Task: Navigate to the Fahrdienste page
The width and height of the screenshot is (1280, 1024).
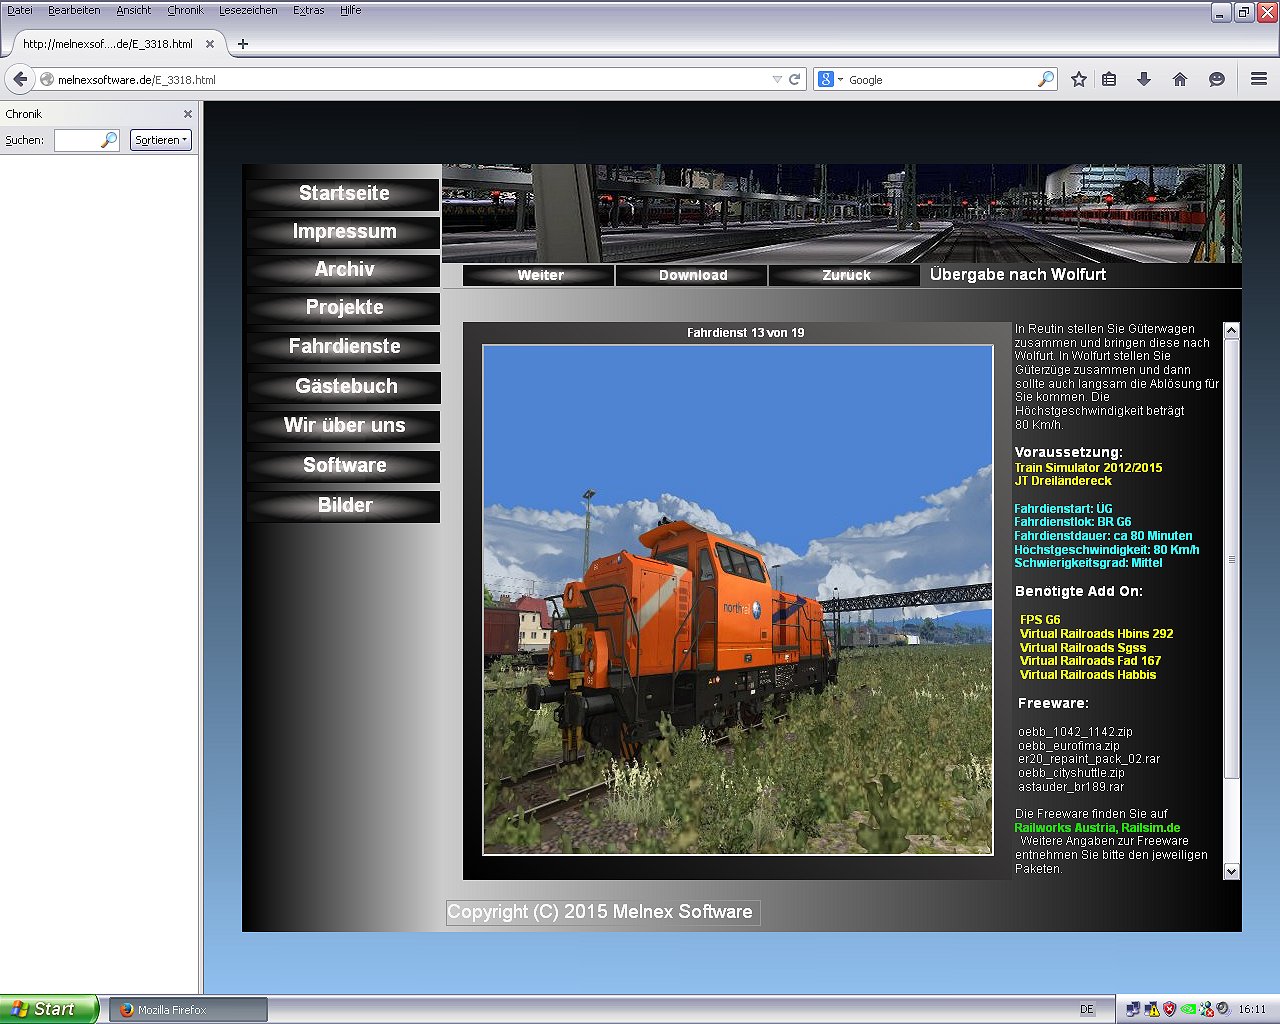Action: click(344, 346)
